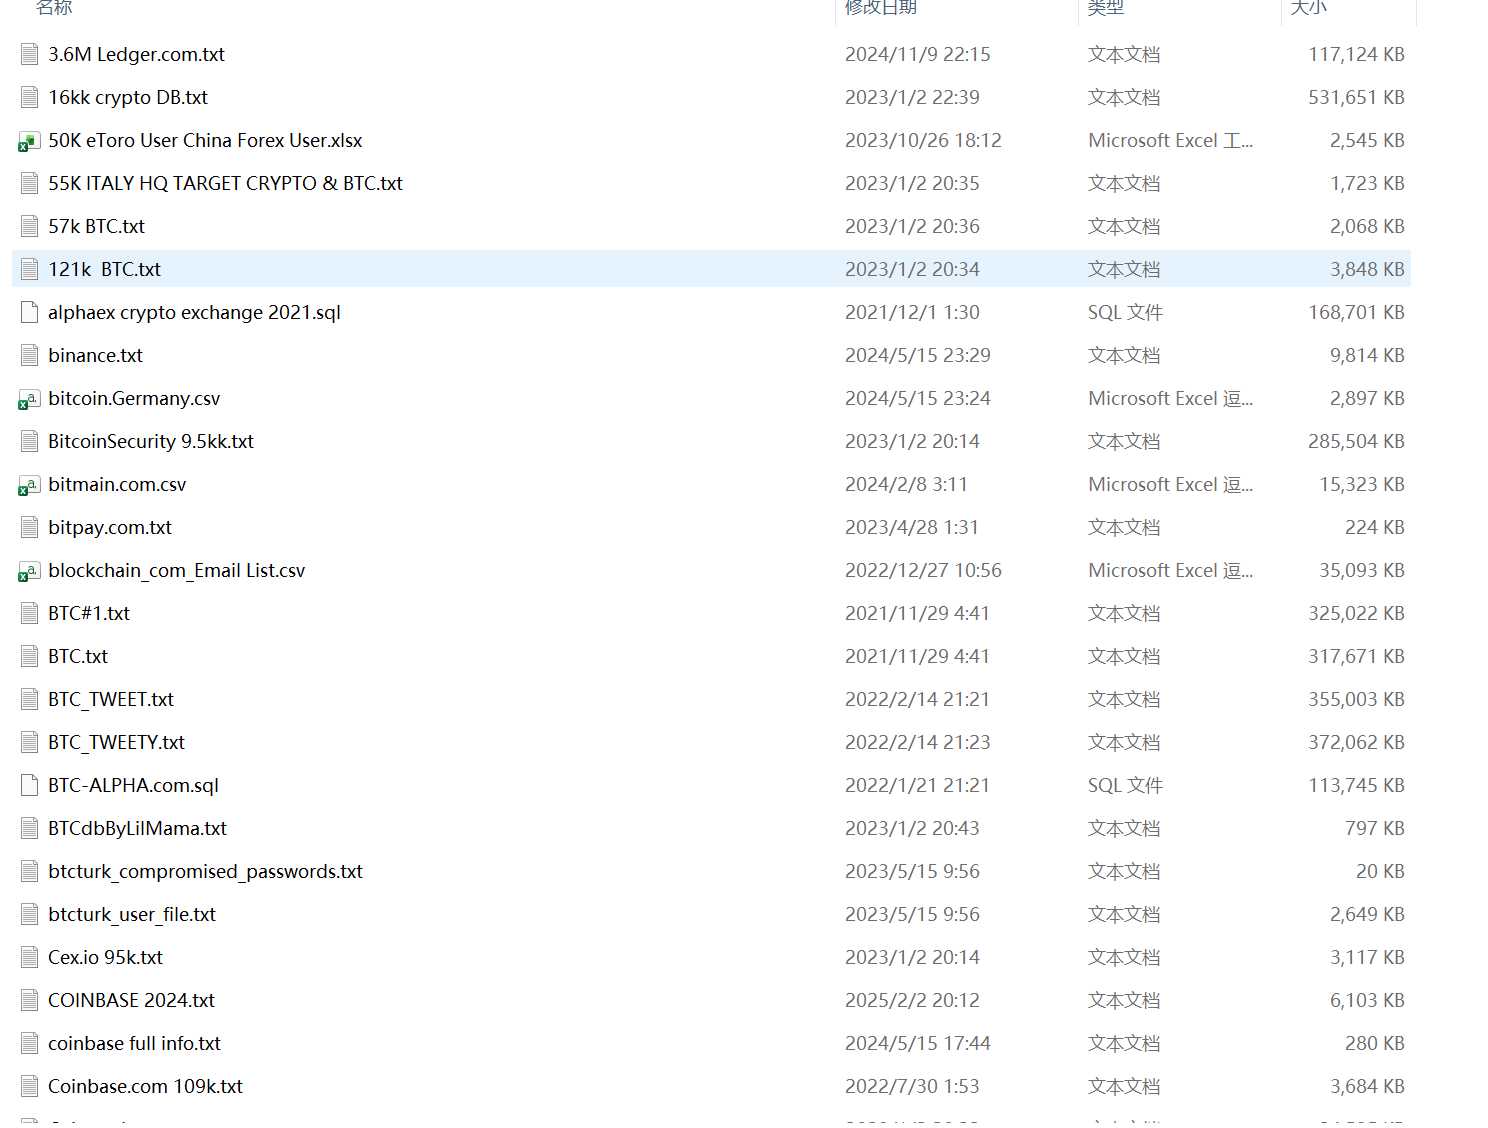Click the size "3,848 KB" in highlighted row
The height and width of the screenshot is (1128, 1488).
click(x=1367, y=269)
